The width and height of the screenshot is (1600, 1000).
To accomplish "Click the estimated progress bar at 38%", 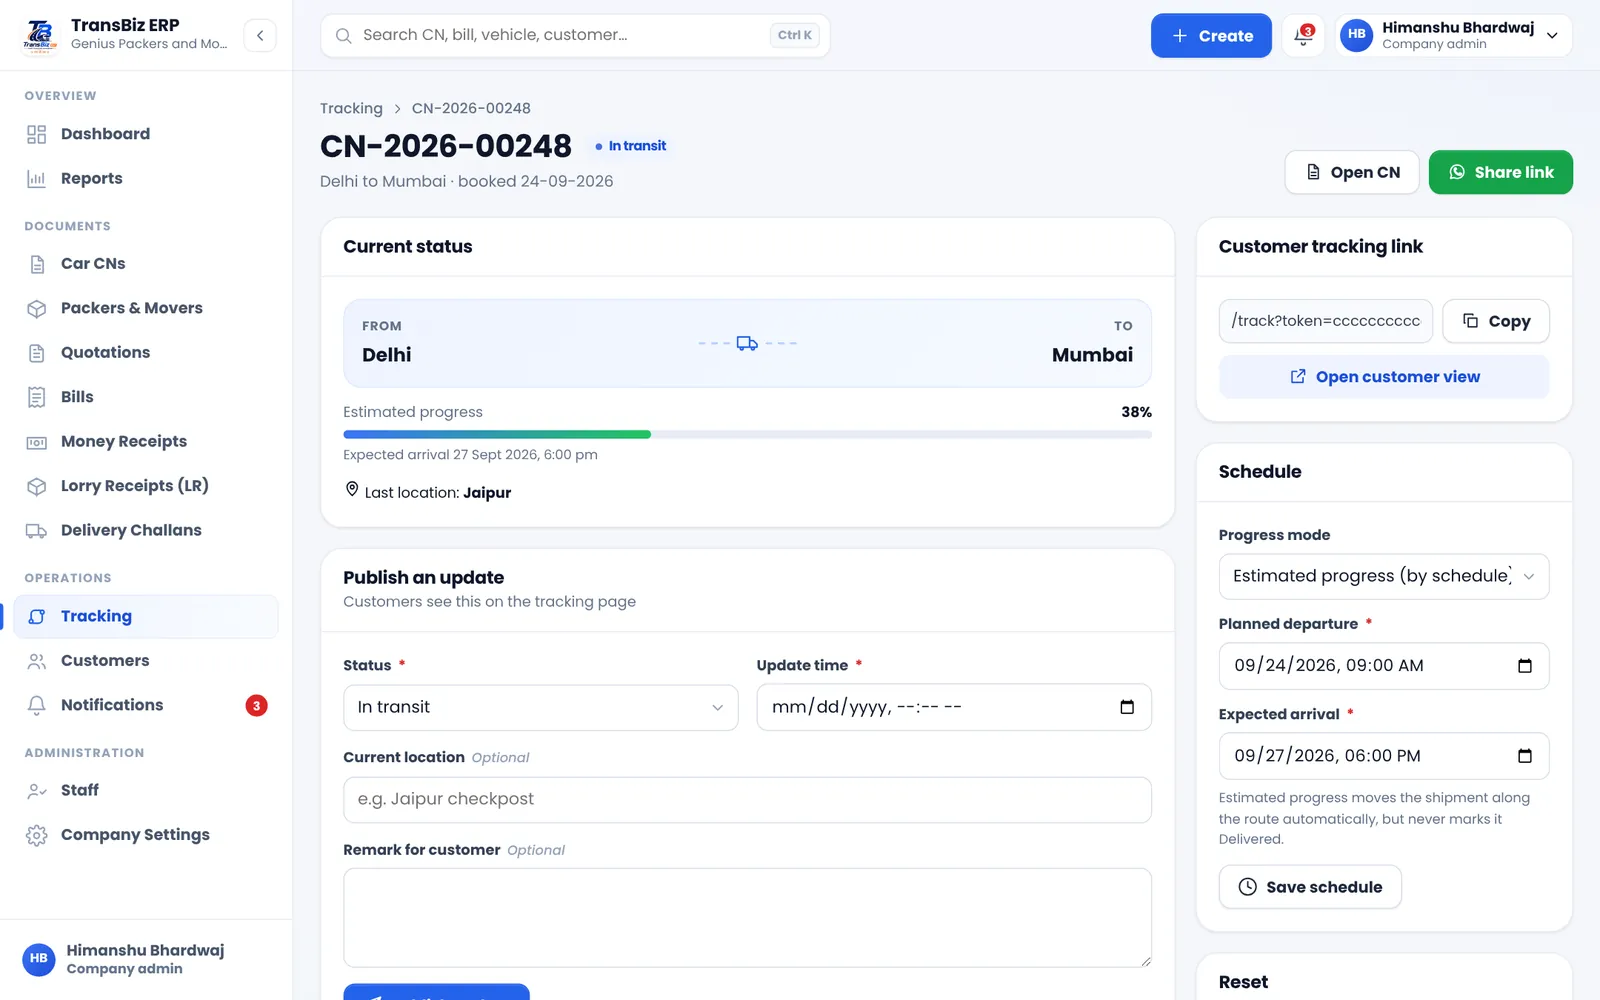I will coord(747,435).
